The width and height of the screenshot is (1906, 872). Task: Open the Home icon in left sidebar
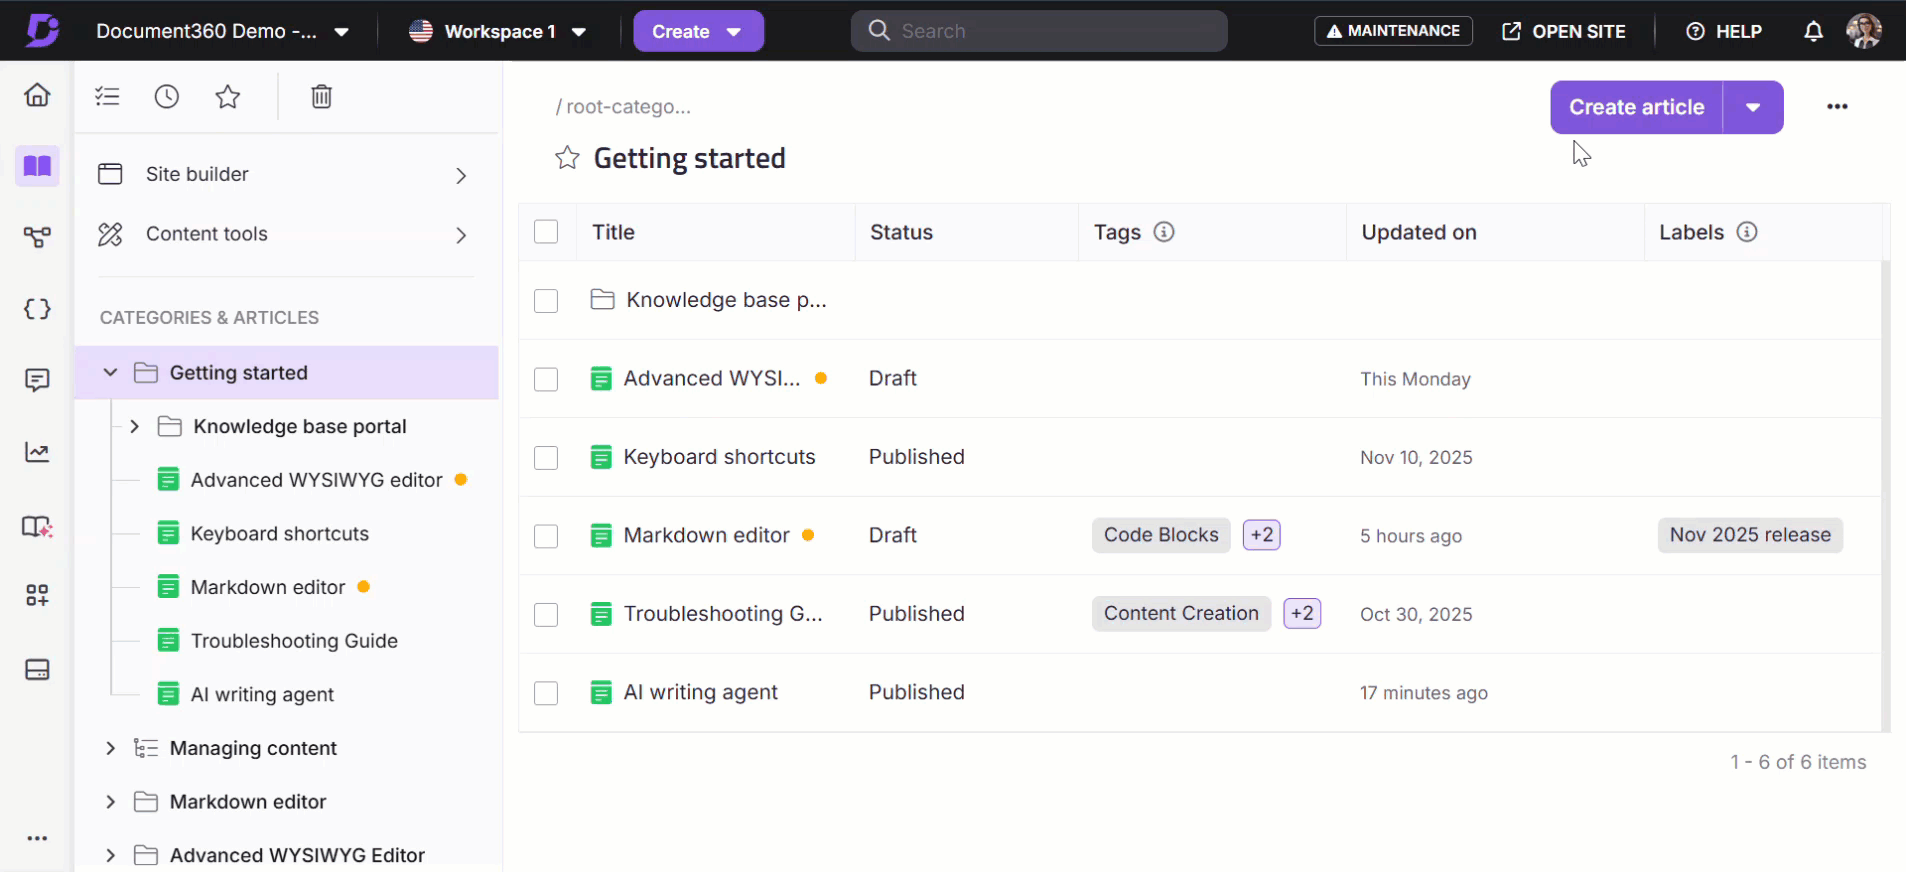(37, 95)
